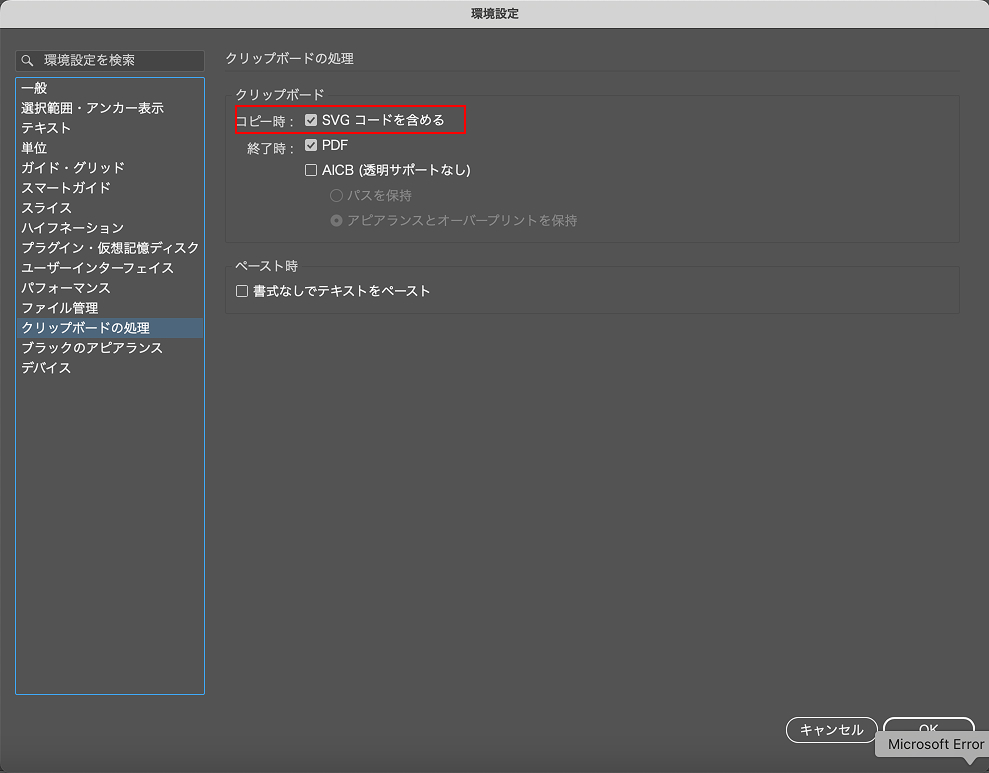Open スマートガイド preferences
This screenshot has height=773, width=989.
66,188
